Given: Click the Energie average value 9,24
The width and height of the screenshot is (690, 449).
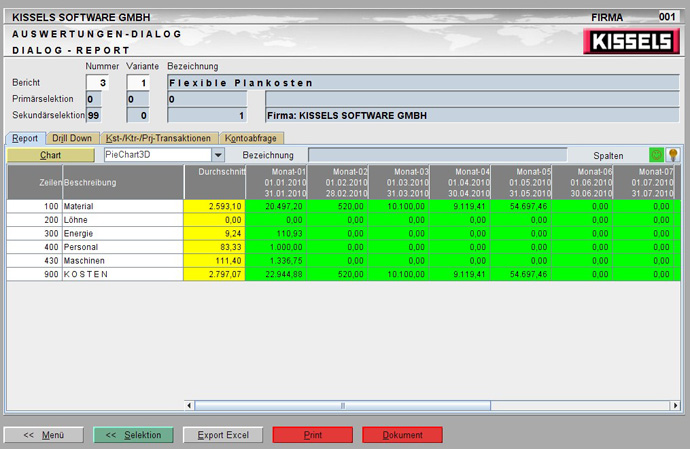Looking at the screenshot, I should point(215,233).
